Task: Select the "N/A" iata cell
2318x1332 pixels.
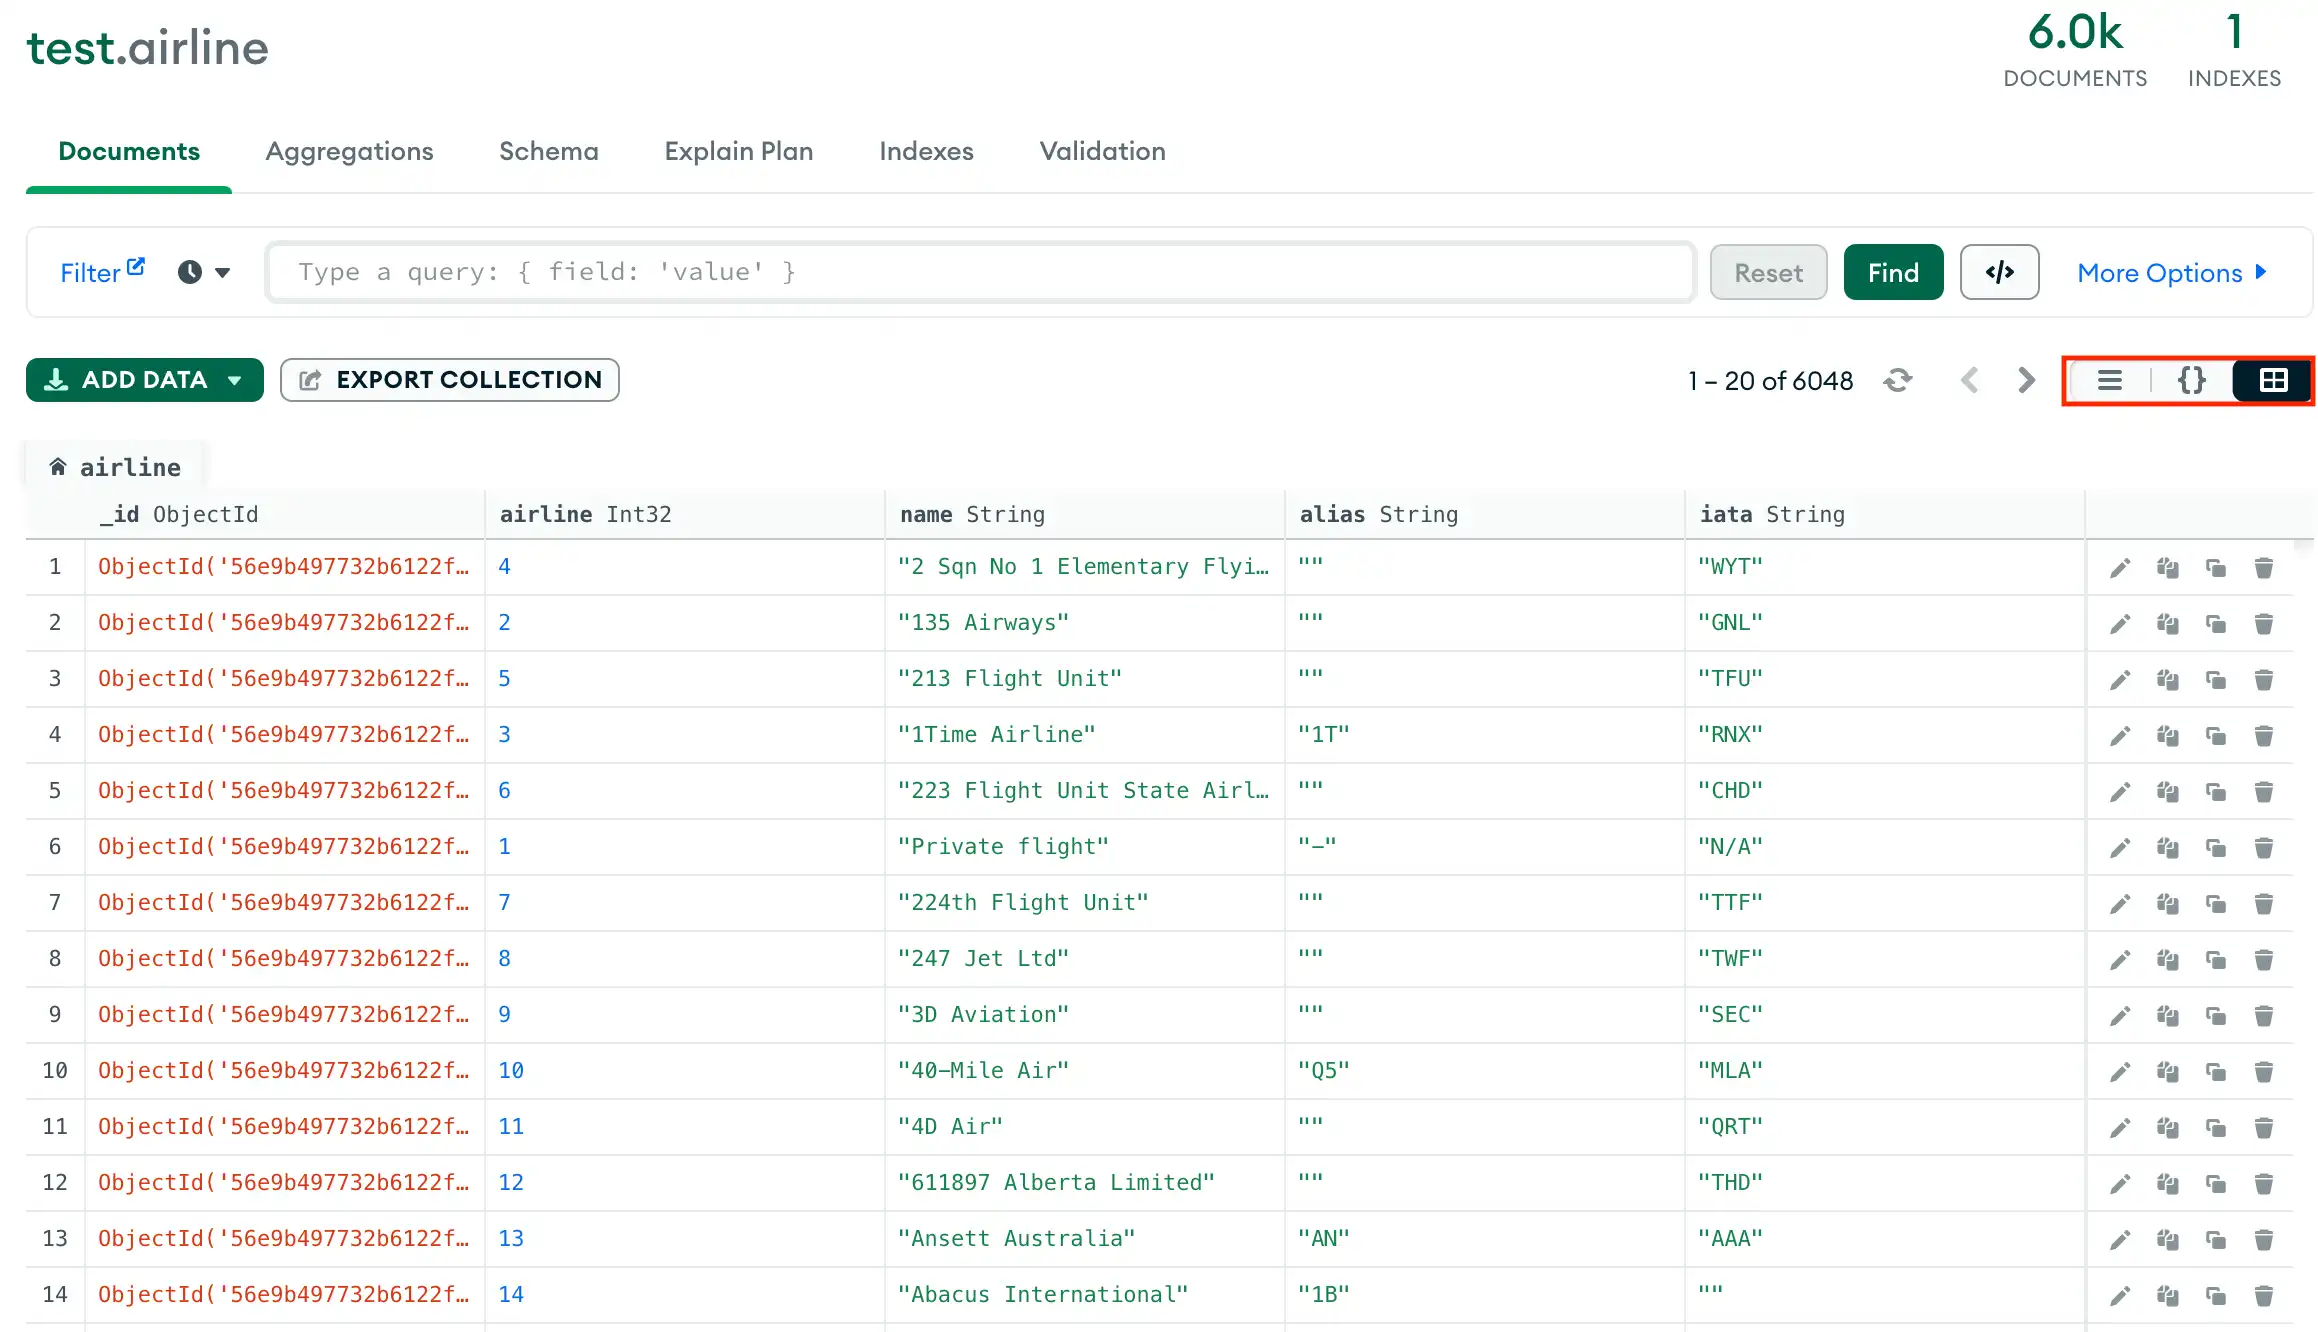Action: point(1885,846)
